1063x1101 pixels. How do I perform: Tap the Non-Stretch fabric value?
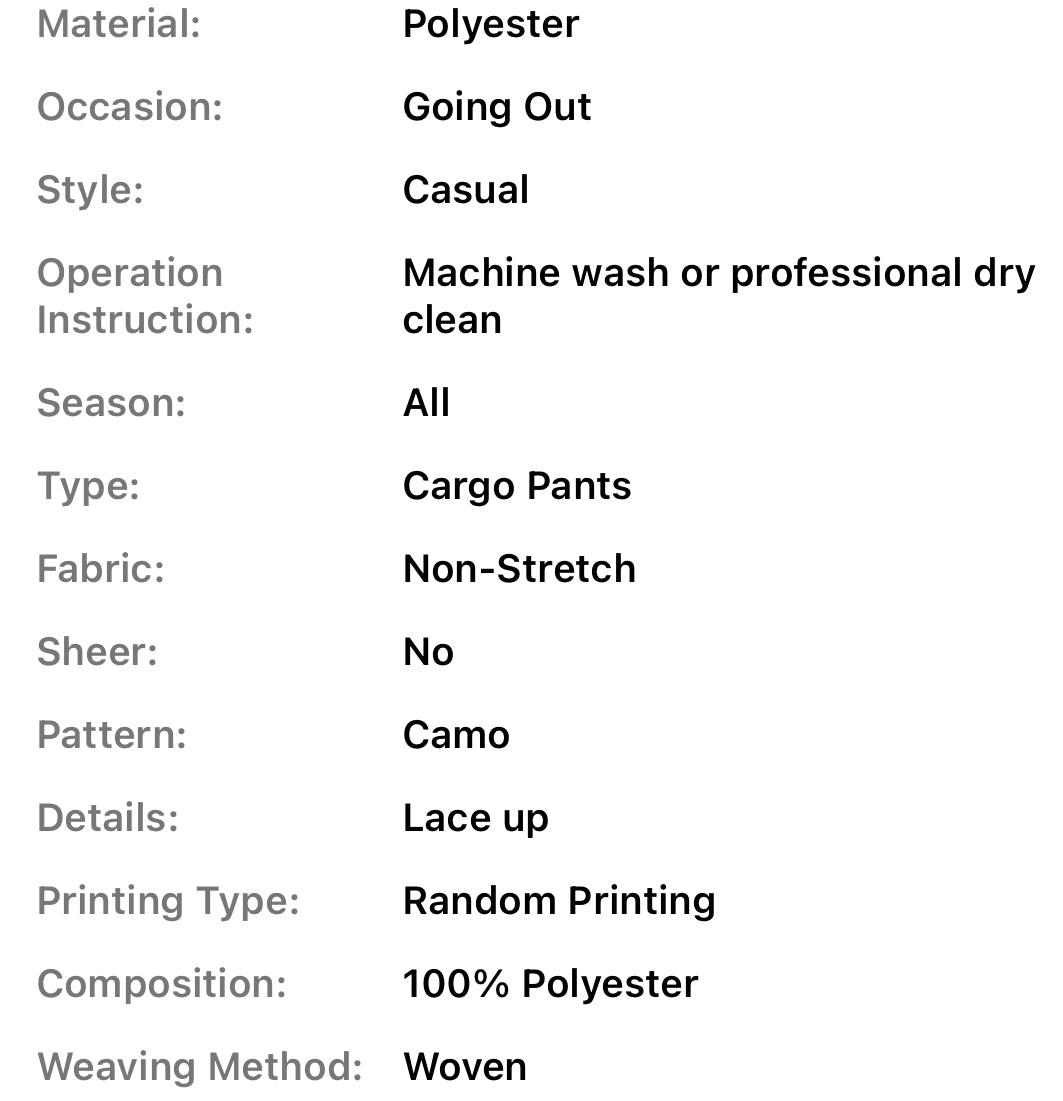click(518, 569)
